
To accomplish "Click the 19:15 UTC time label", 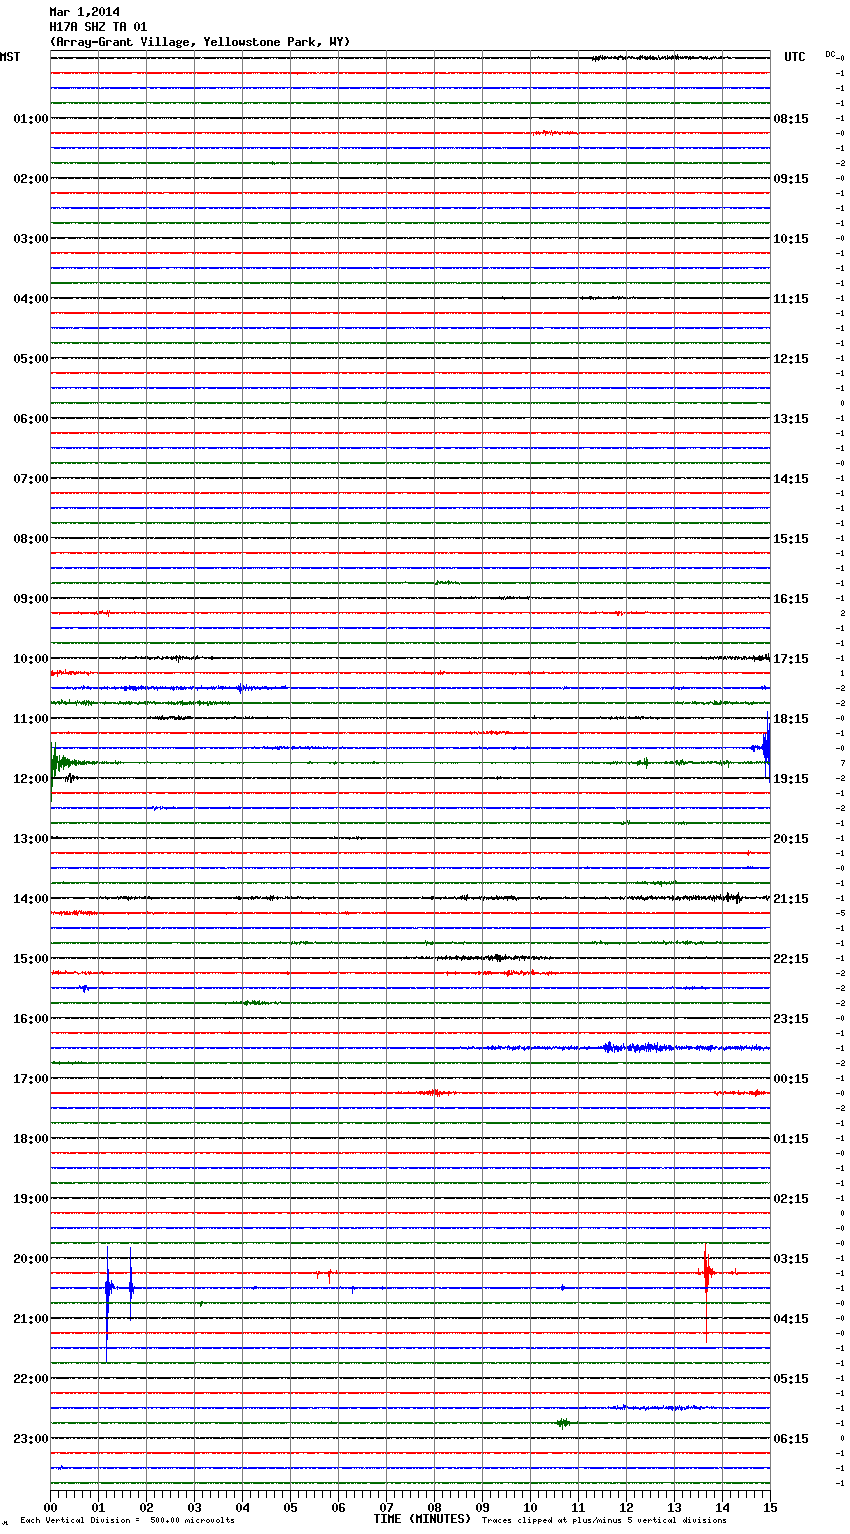I will (791, 778).
